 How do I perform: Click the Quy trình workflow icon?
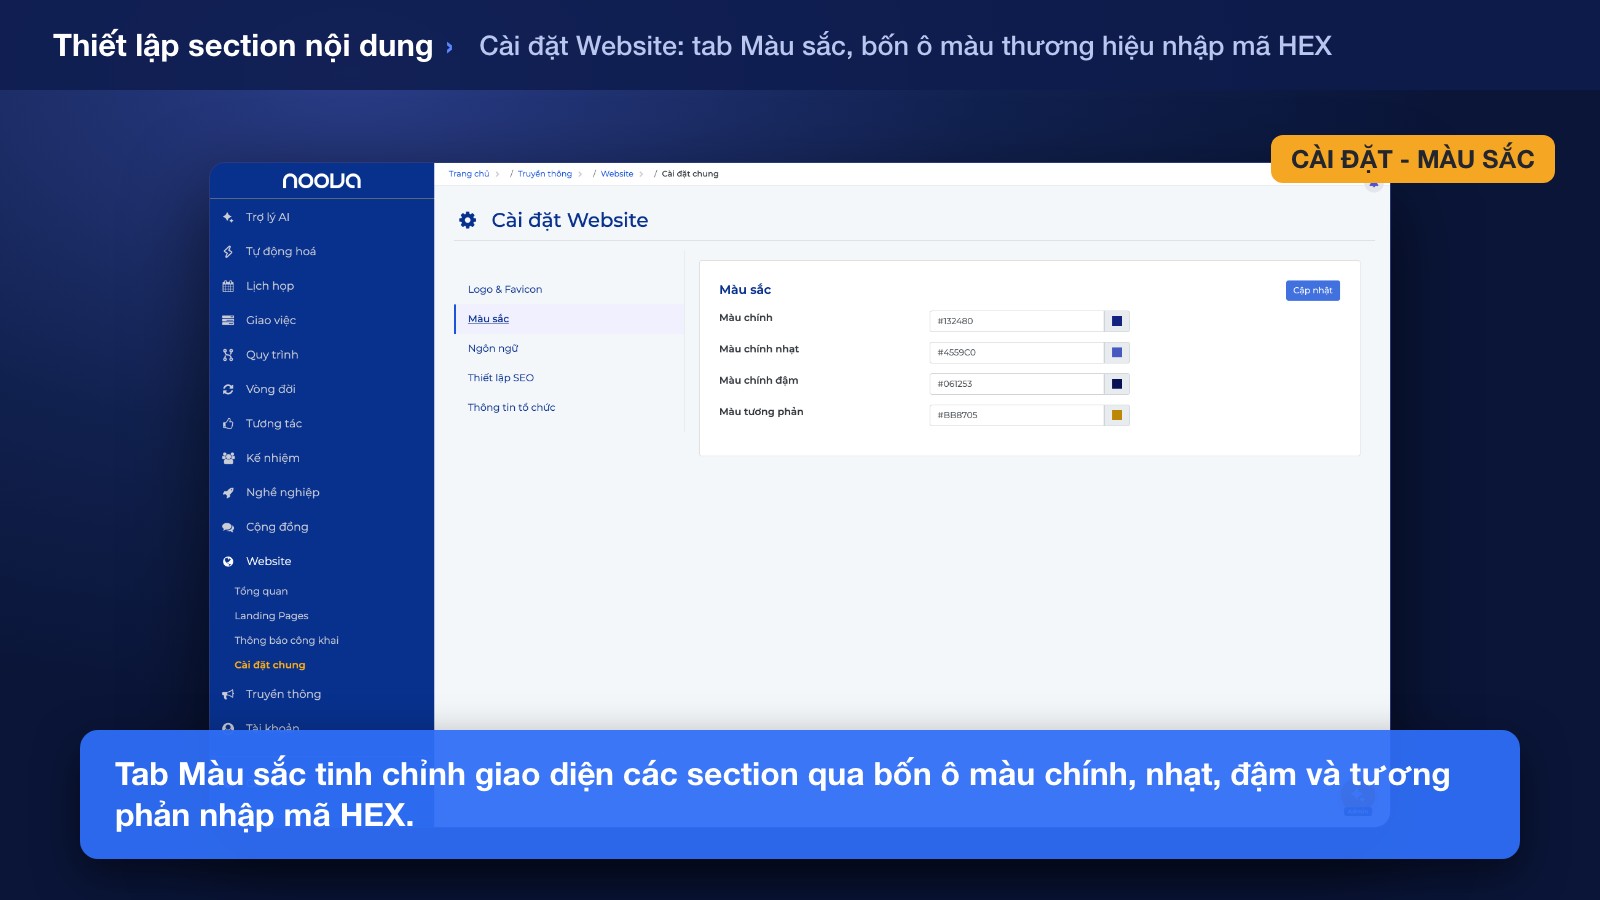coord(228,355)
